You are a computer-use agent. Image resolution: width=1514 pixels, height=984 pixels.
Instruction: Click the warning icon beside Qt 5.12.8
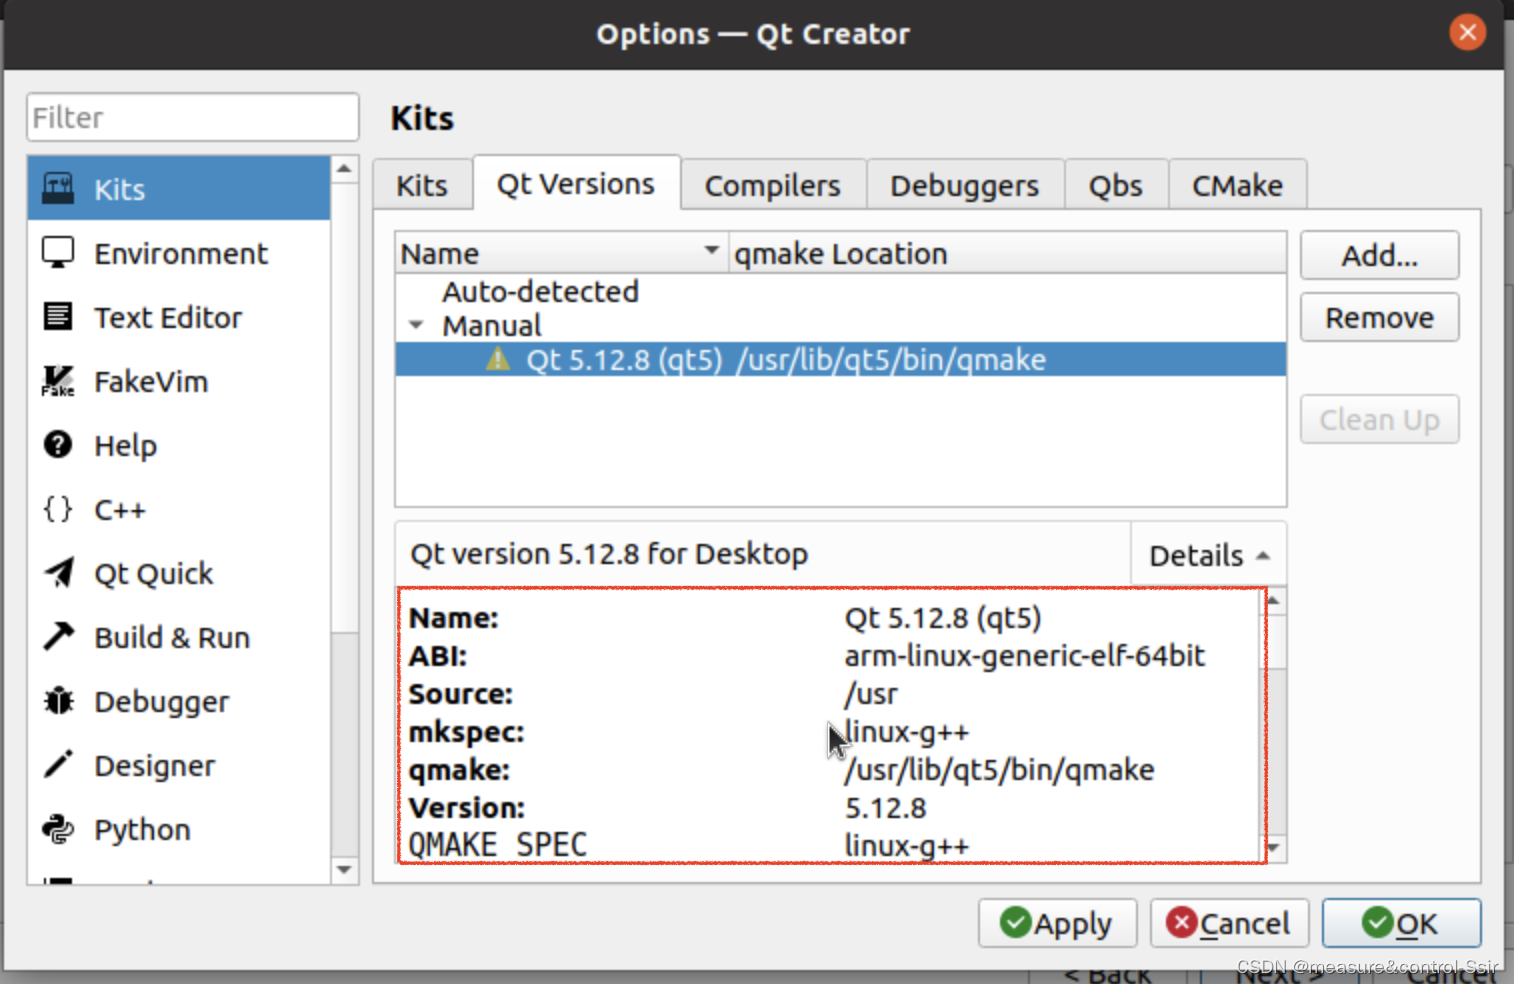click(x=495, y=359)
